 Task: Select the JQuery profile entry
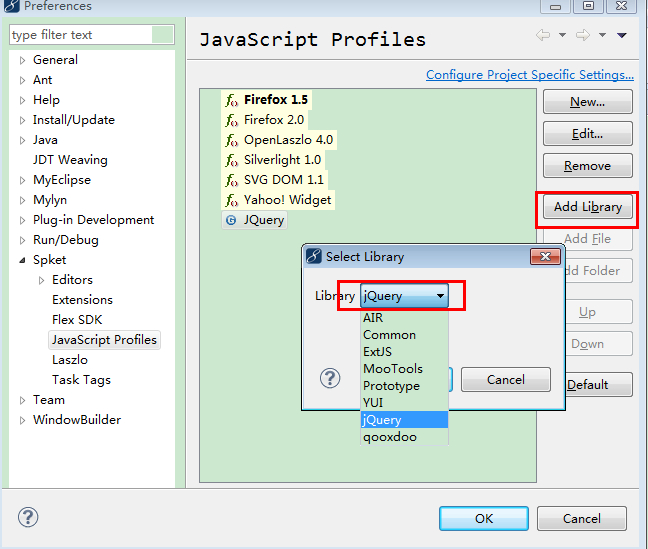tap(254, 220)
